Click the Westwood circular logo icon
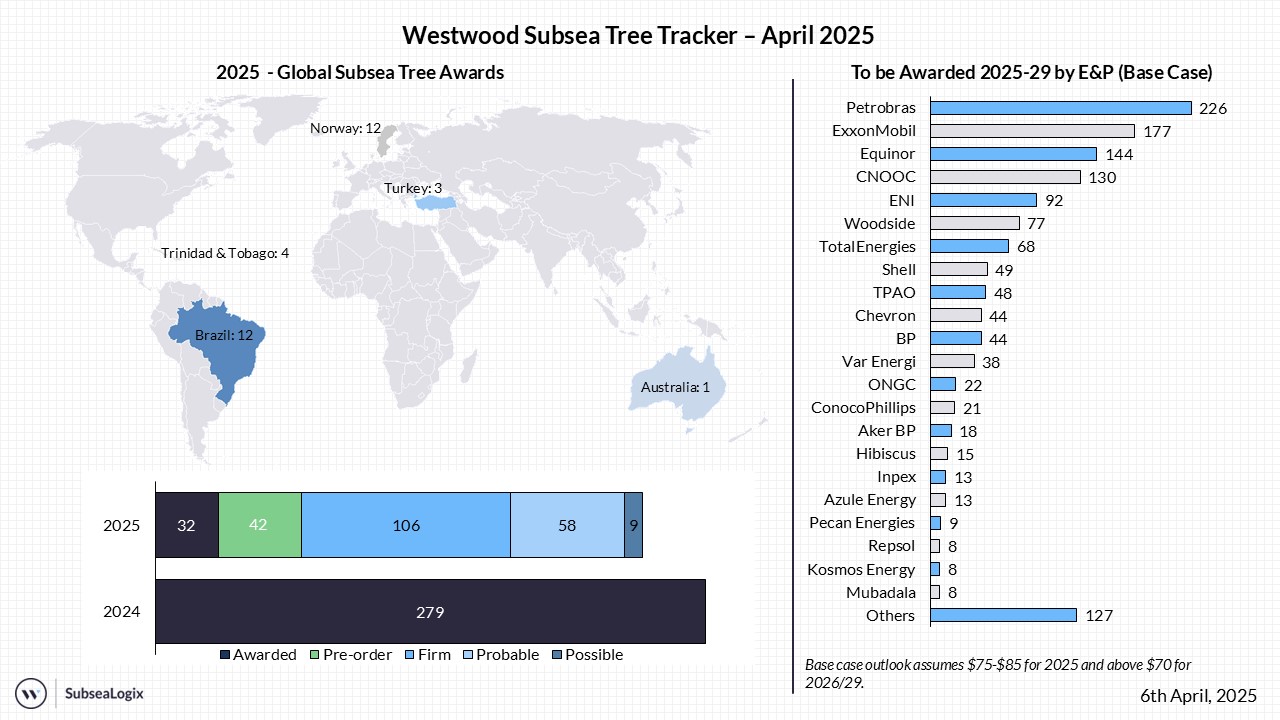1280x720 pixels. [x=31, y=692]
